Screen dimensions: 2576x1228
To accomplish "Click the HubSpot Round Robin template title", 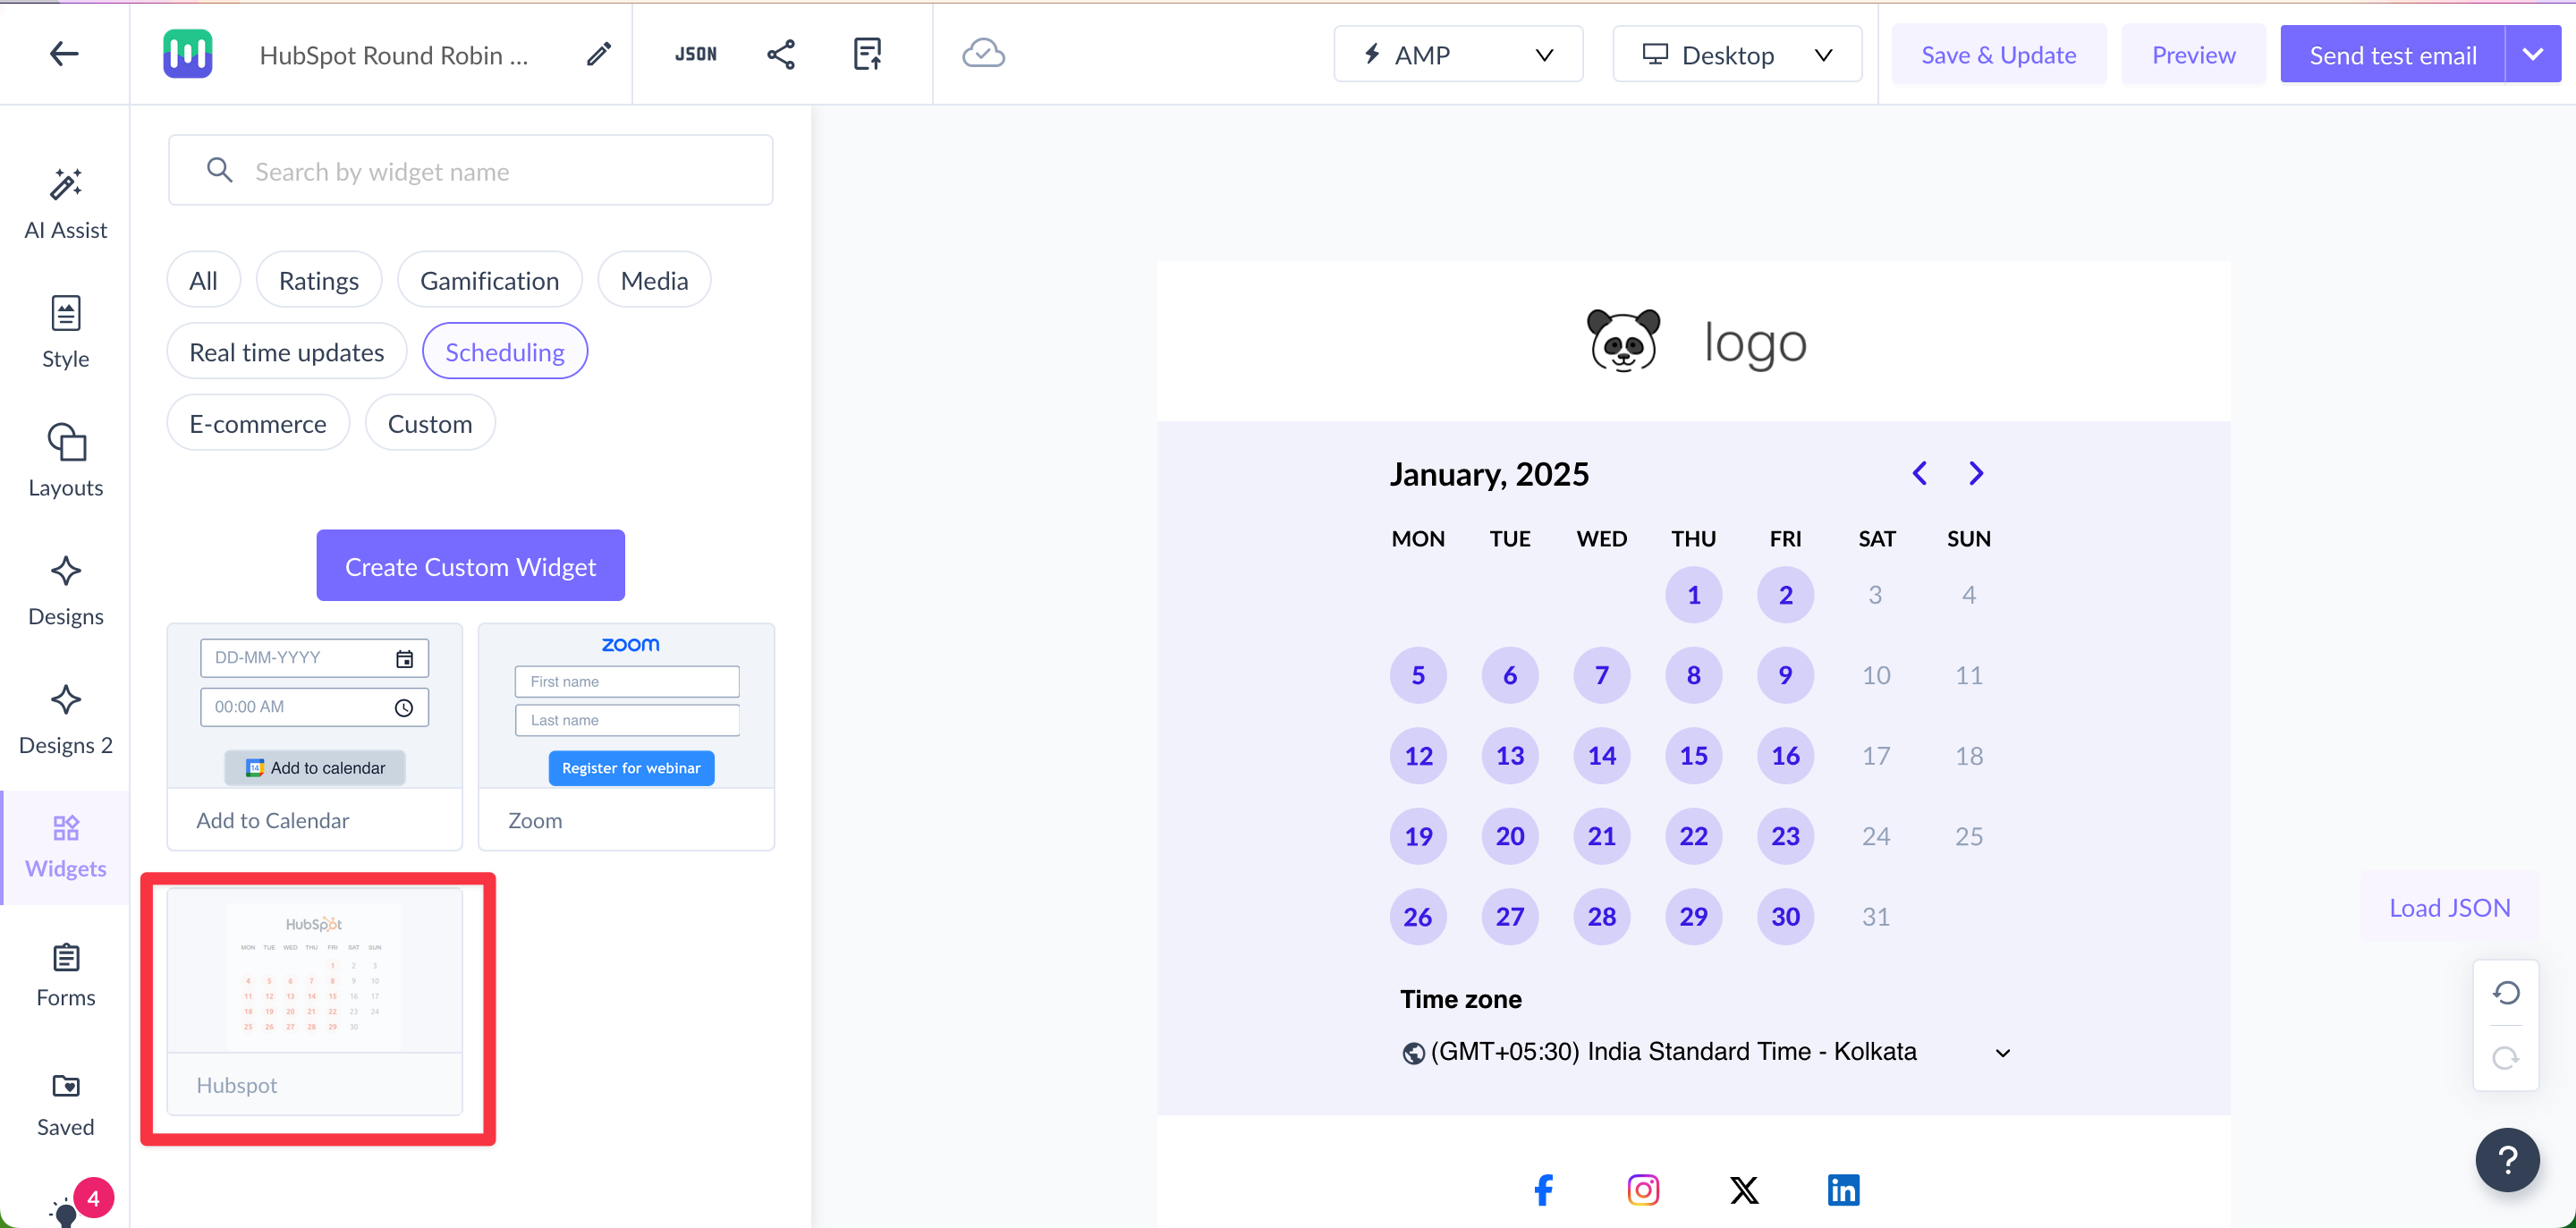I will (x=393, y=55).
